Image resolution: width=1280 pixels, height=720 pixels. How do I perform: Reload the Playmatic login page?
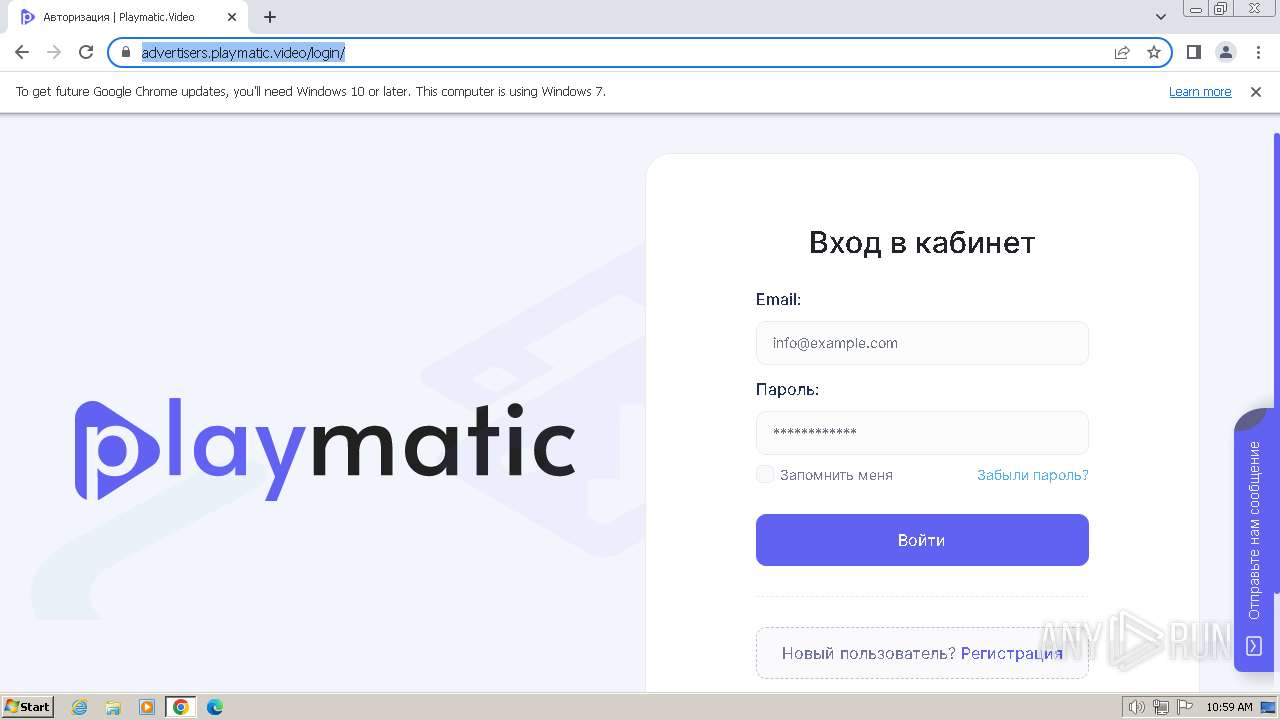[86, 52]
